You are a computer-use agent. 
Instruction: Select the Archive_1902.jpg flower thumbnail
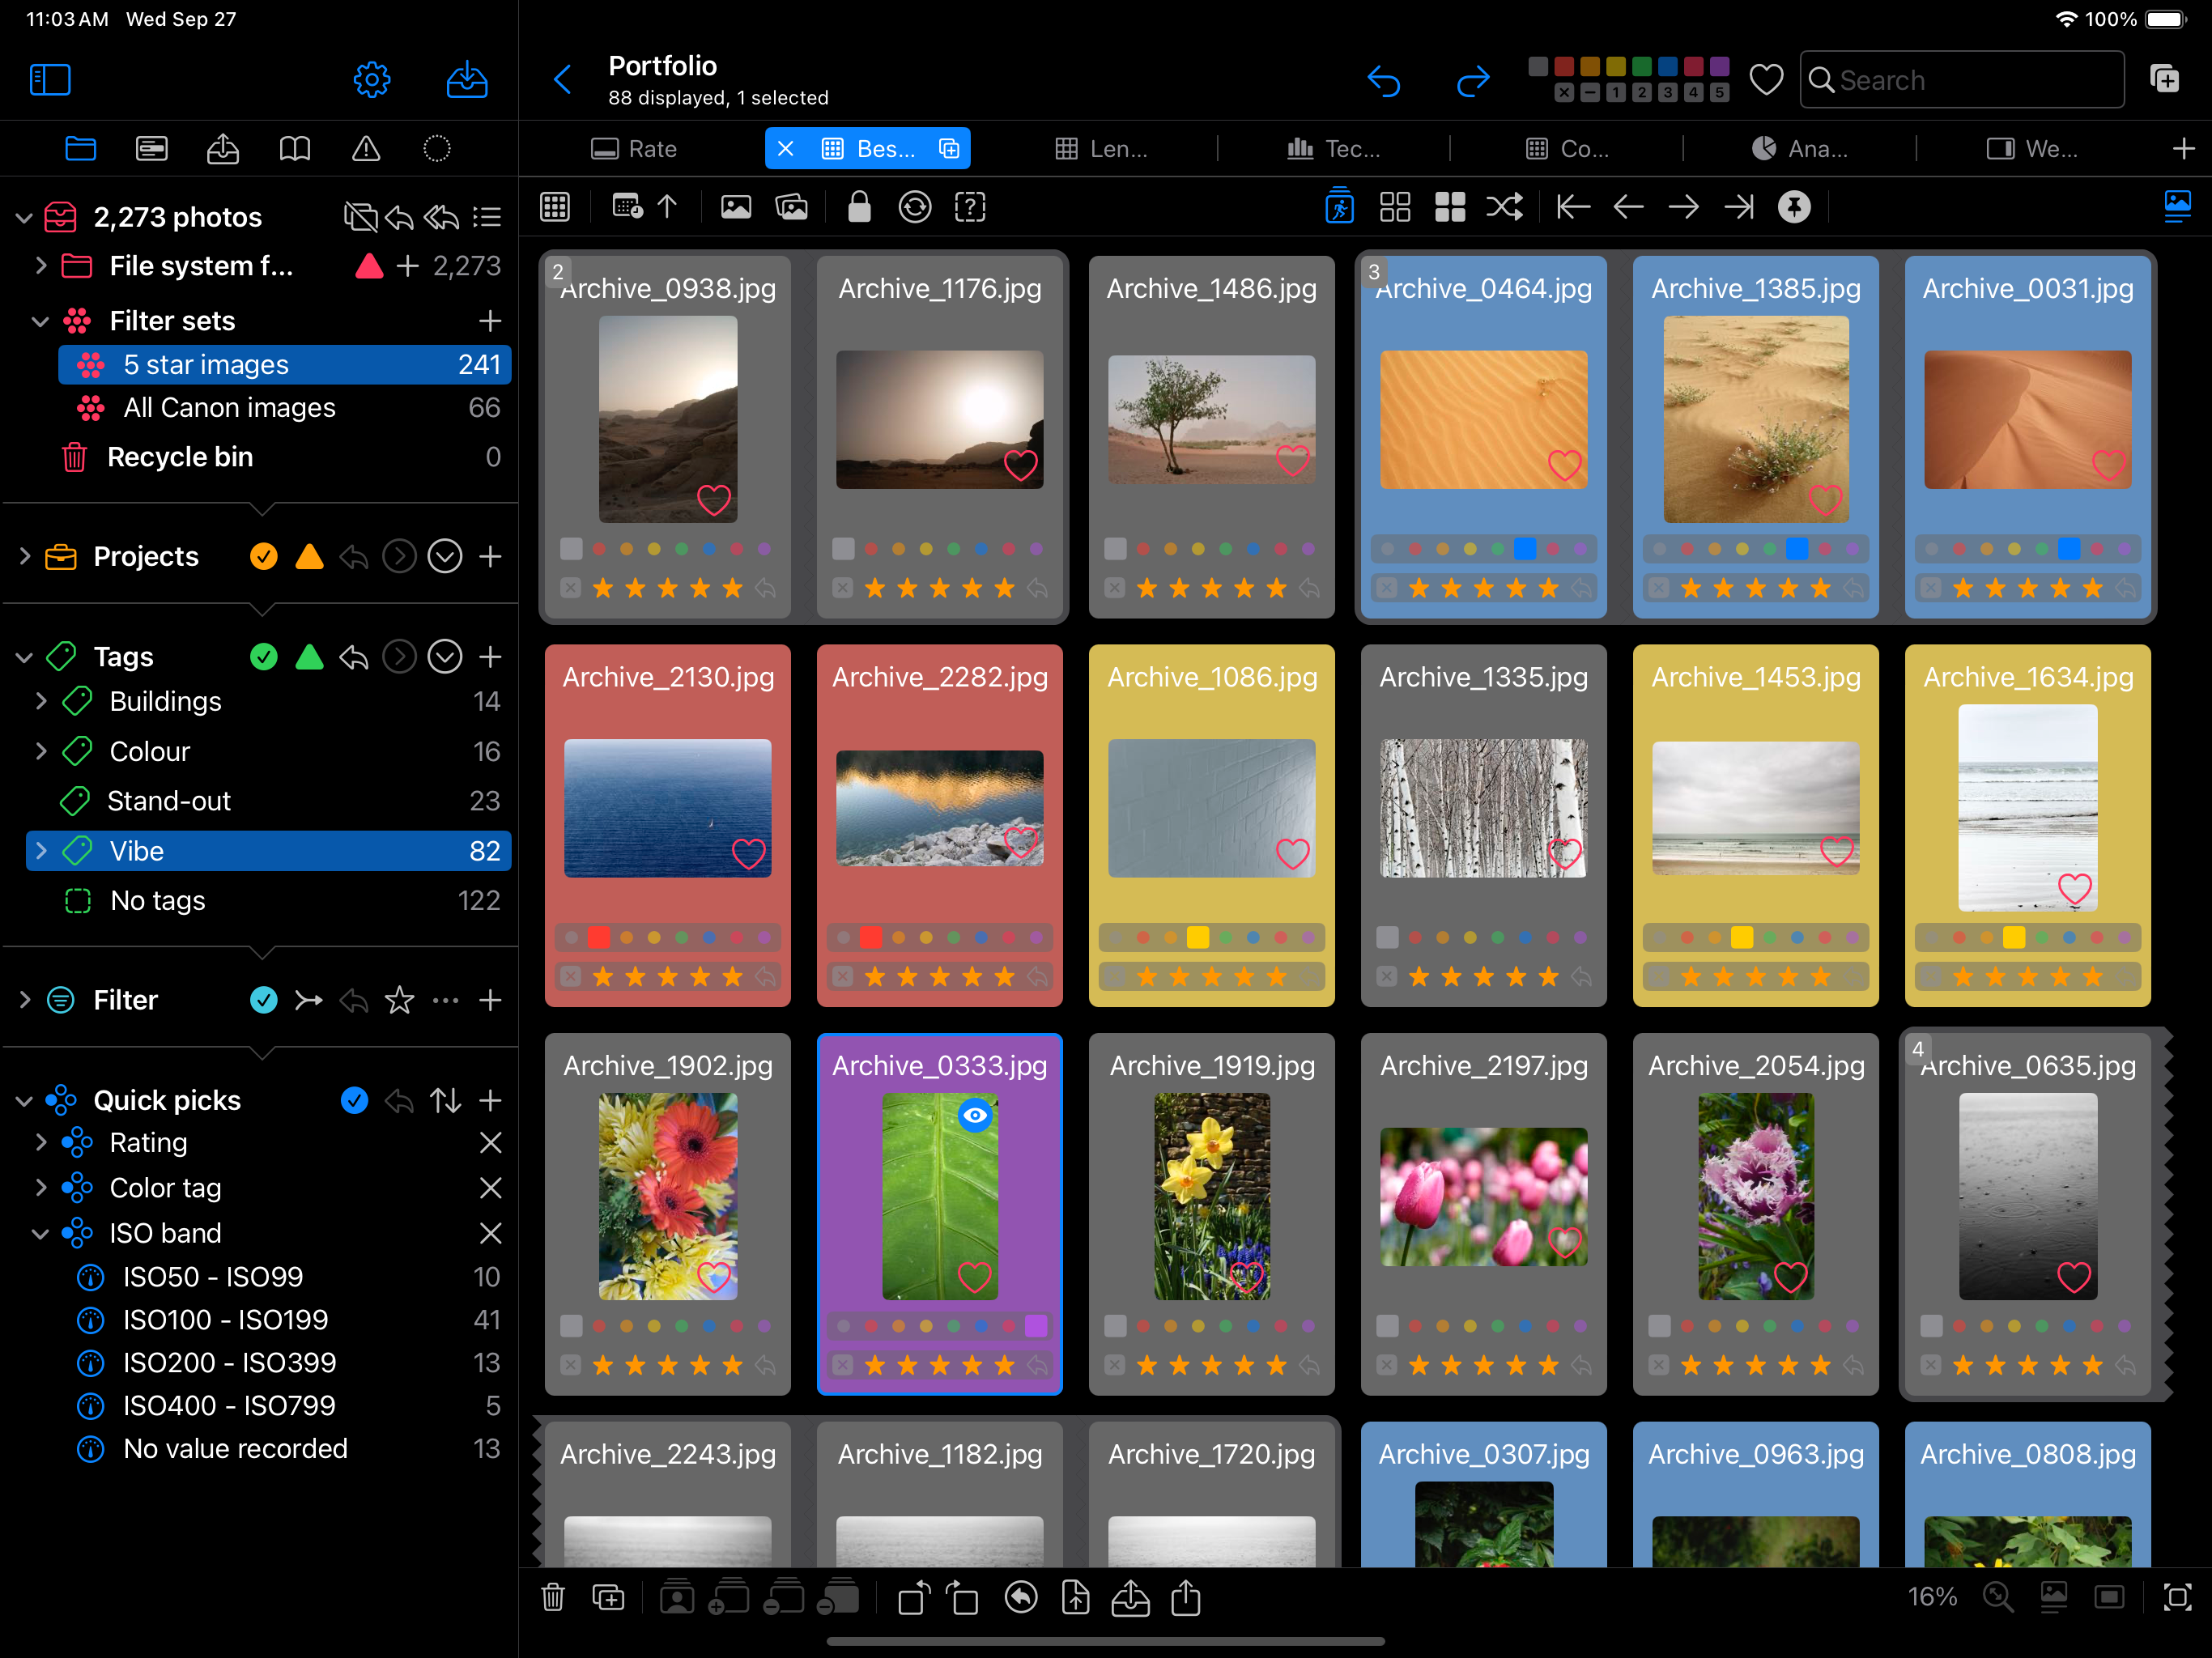tap(668, 1196)
